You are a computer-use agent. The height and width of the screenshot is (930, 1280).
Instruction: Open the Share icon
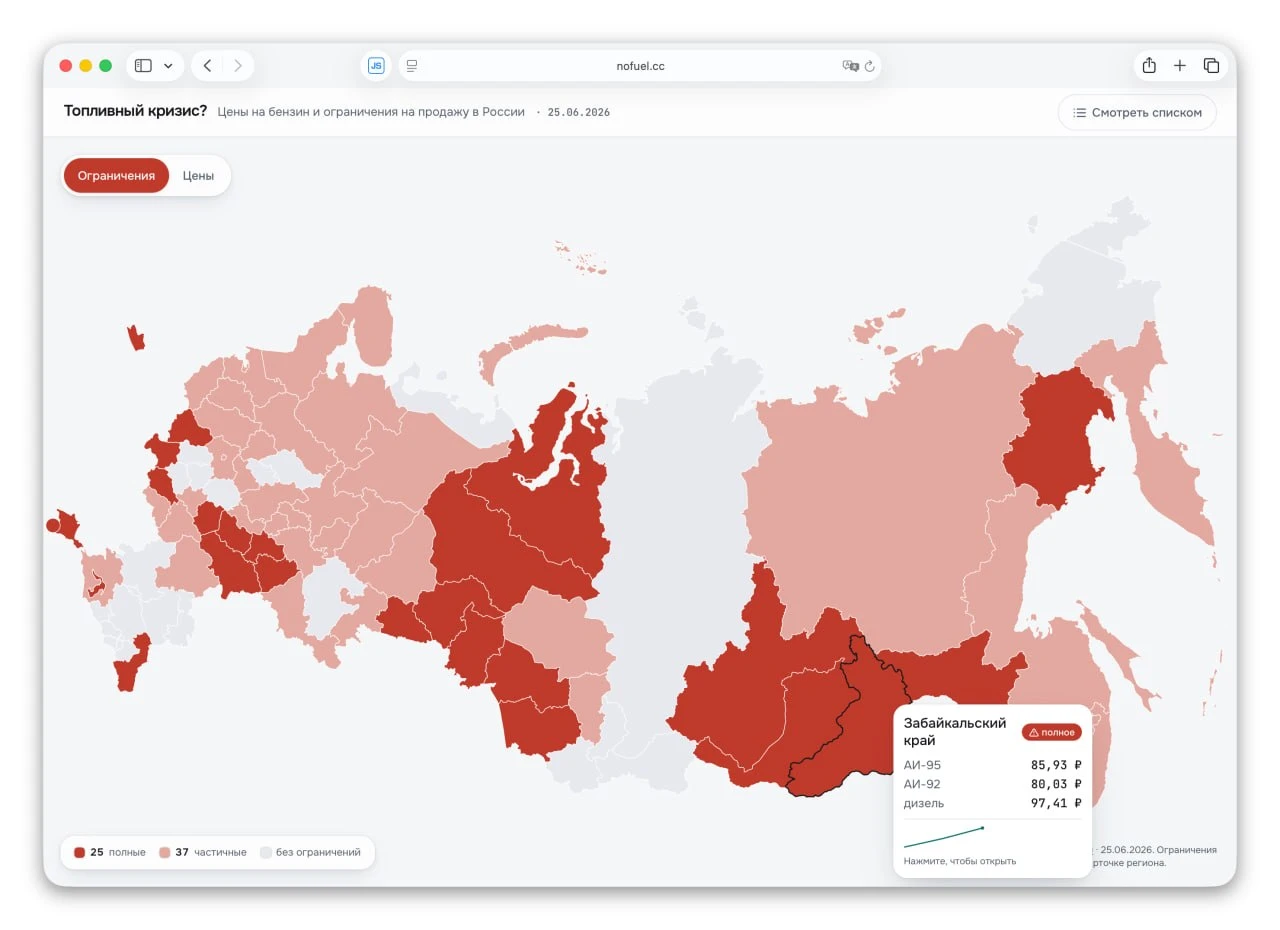[1149, 66]
